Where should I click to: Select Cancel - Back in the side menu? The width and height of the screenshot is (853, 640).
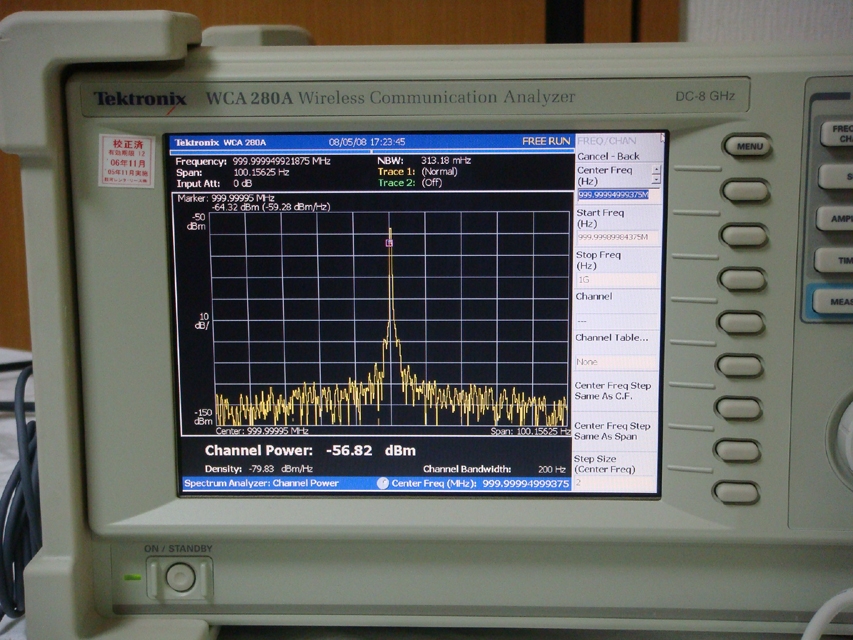(608, 156)
